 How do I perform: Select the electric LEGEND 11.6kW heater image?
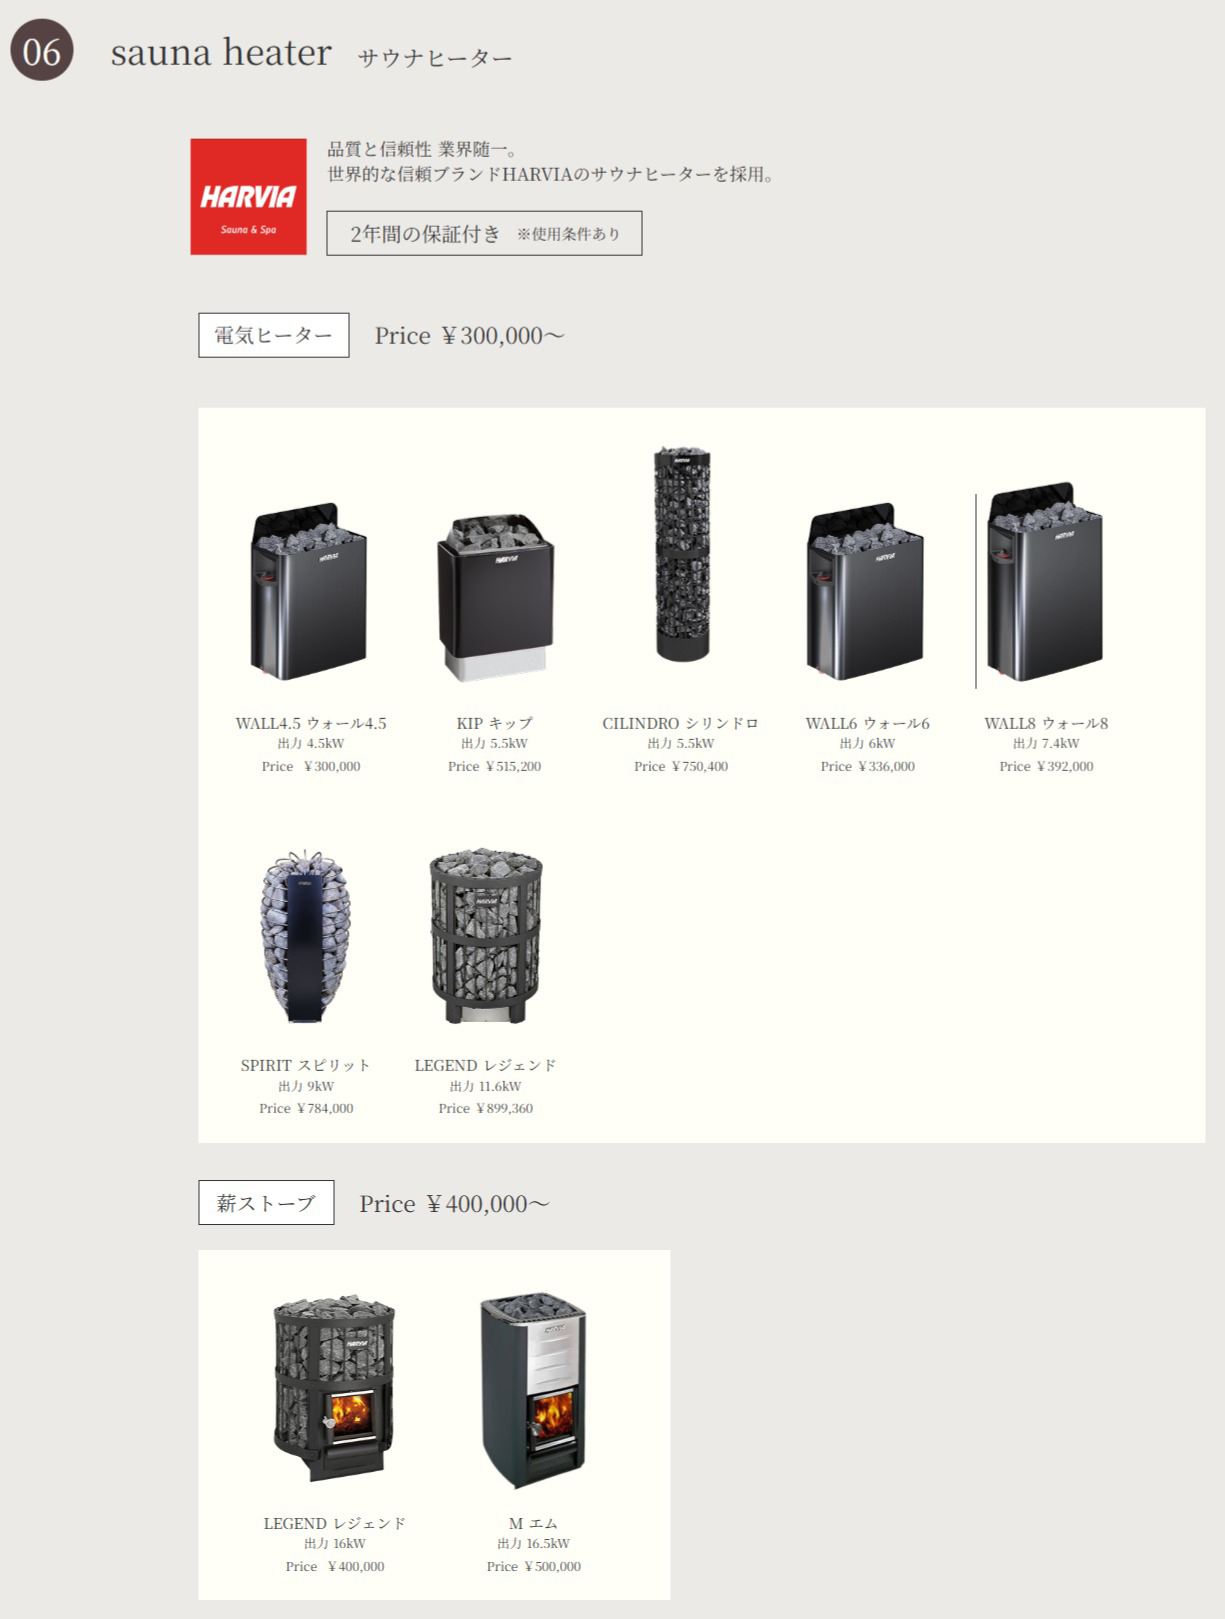pos(486,936)
